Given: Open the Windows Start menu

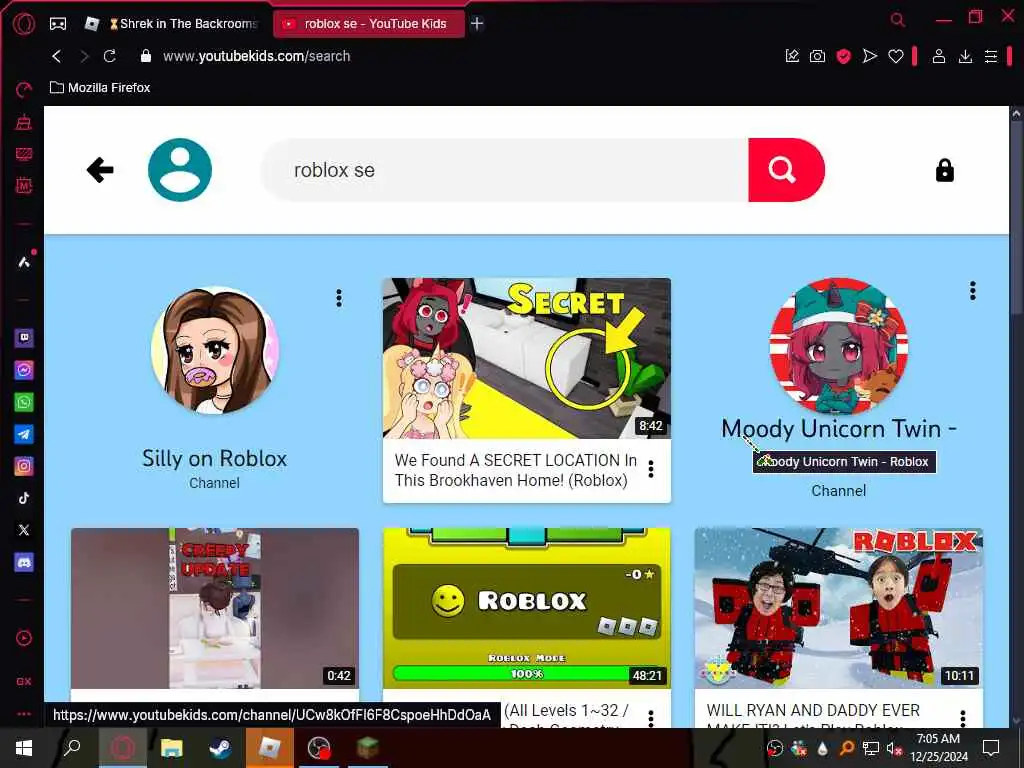Looking at the screenshot, I should 24,748.
